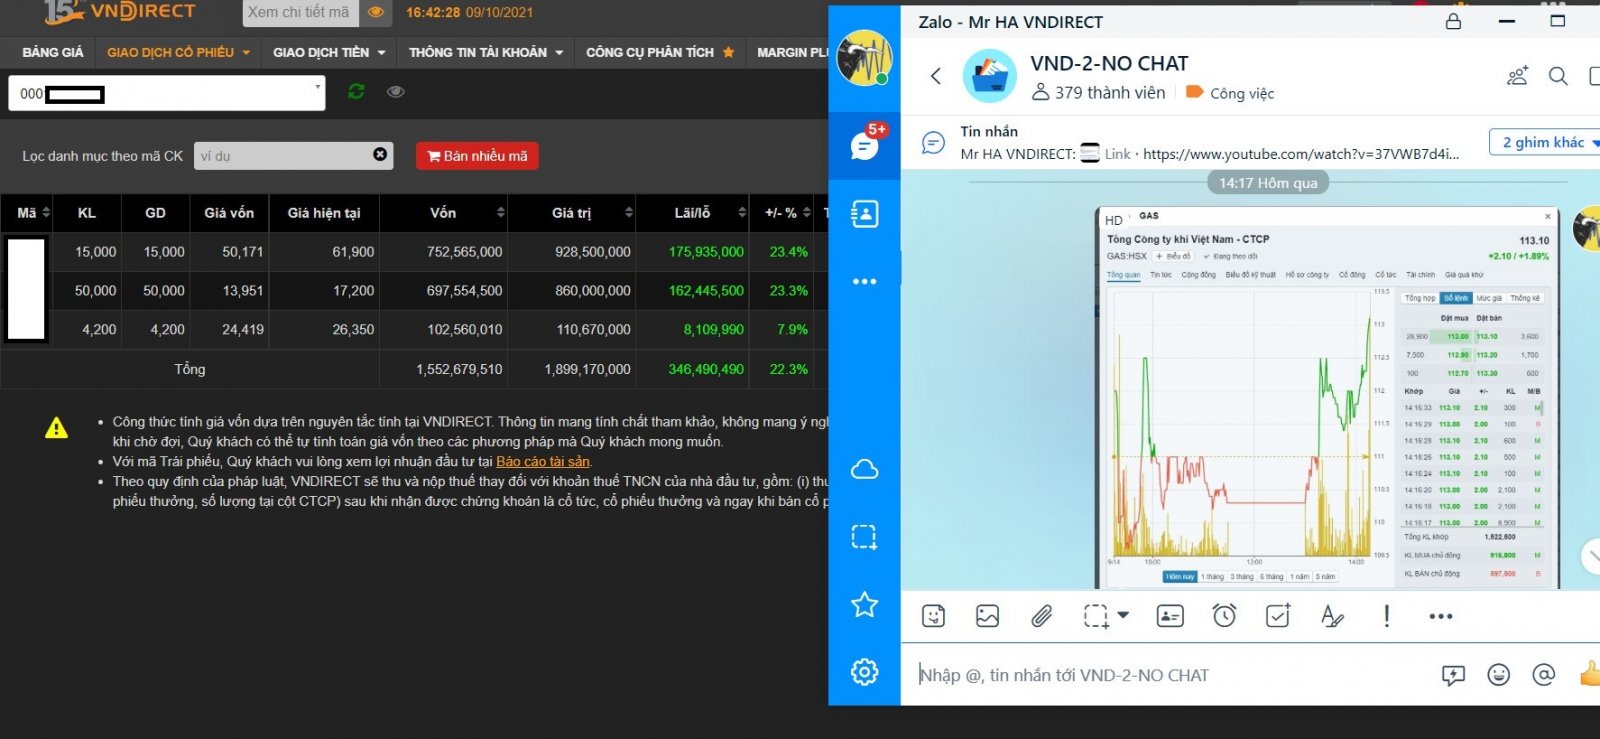
Task: Click the send image icon in chat toolbar
Action: click(987, 616)
